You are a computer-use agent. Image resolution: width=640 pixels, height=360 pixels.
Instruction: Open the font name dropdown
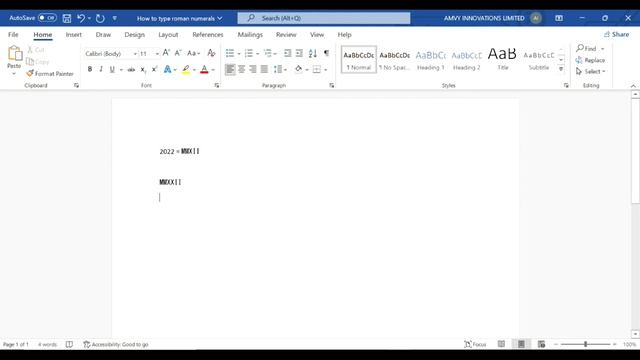tap(135, 54)
